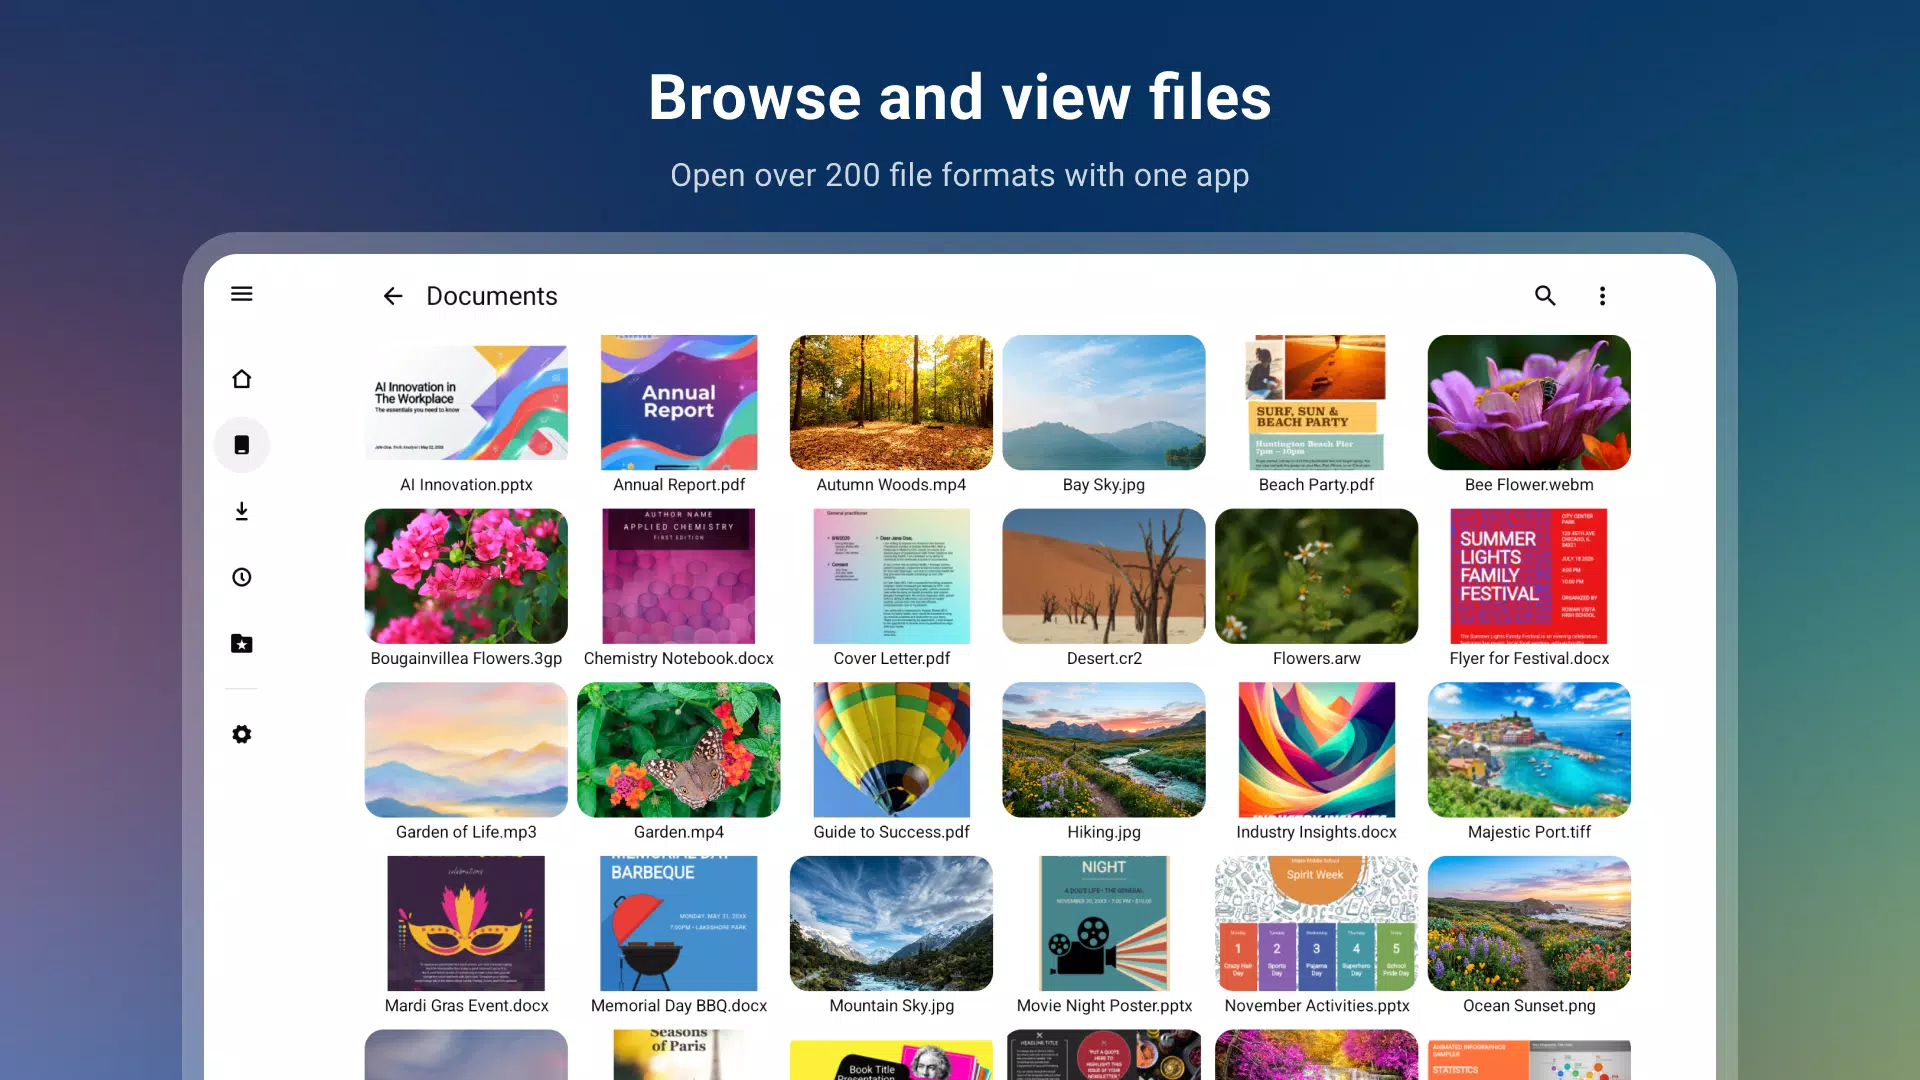Search files with the magnifier icon
This screenshot has width=1920, height=1080.
click(1545, 296)
